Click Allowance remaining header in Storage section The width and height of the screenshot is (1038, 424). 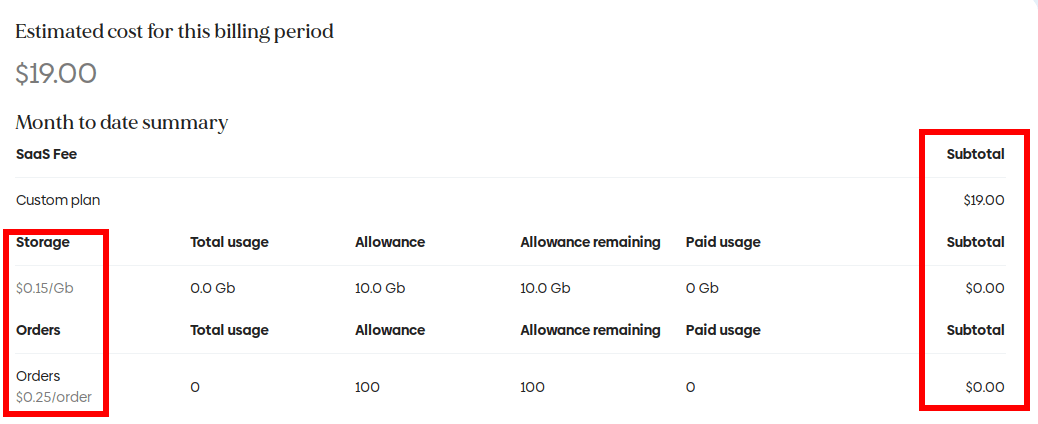[x=590, y=242]
